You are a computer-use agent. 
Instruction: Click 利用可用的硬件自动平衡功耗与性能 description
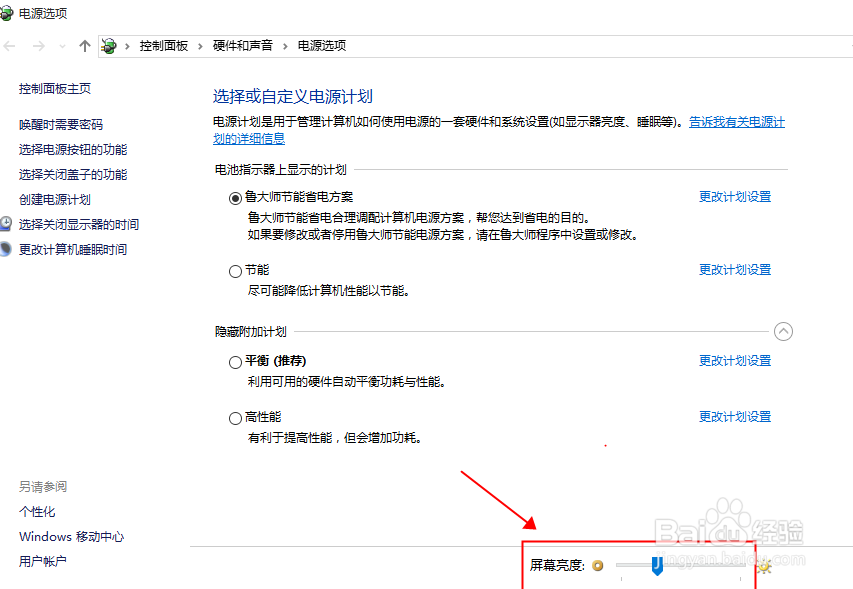(347, 382)
